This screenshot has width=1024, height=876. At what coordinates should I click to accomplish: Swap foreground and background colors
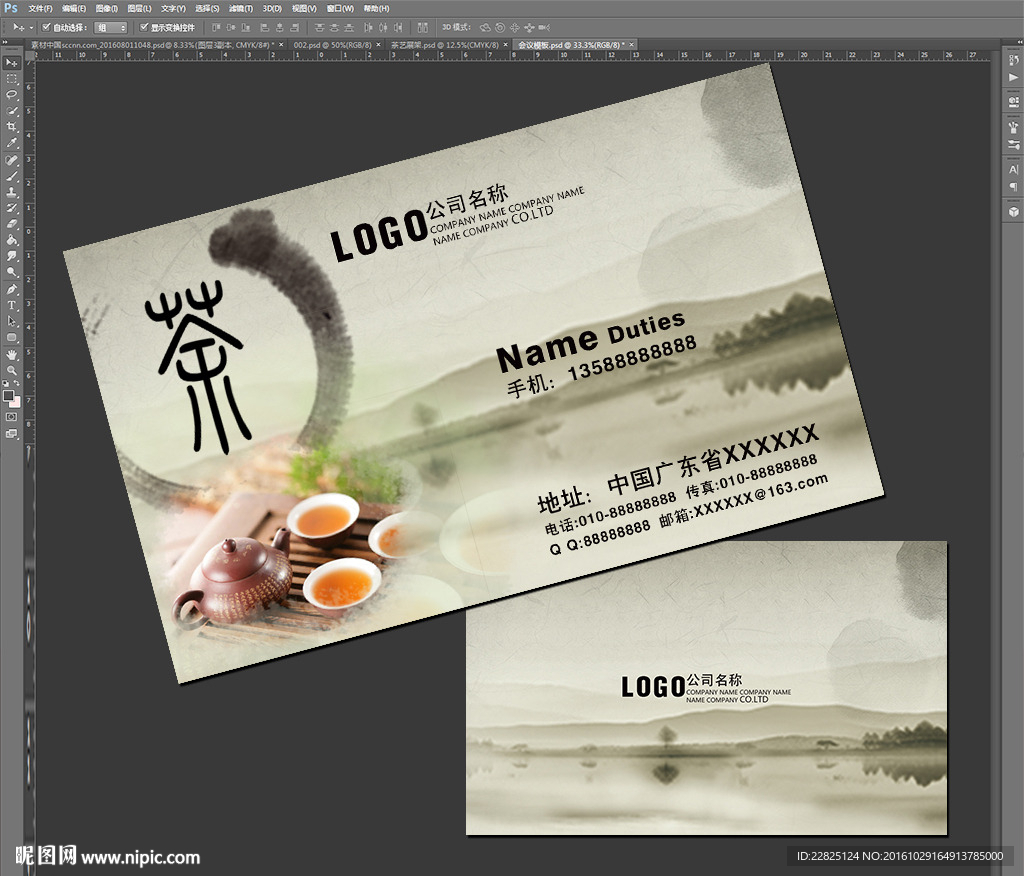click(x=17, y=383)
